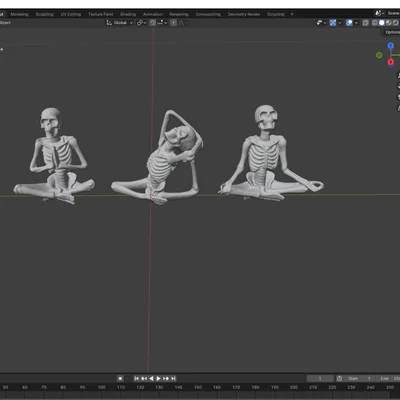Toggle auto keying record button
Viewport: 400px width, 400px height.
click(x=120, y=378)
